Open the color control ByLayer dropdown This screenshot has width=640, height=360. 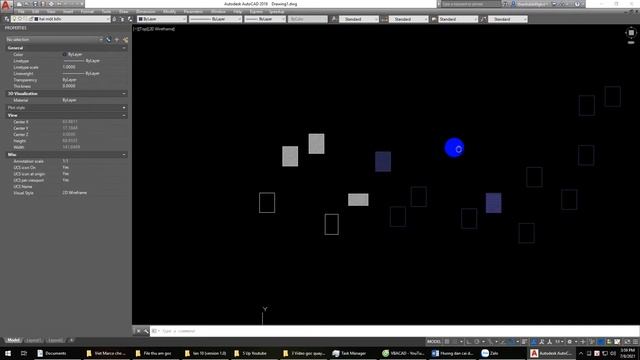(x=162, y=19)
